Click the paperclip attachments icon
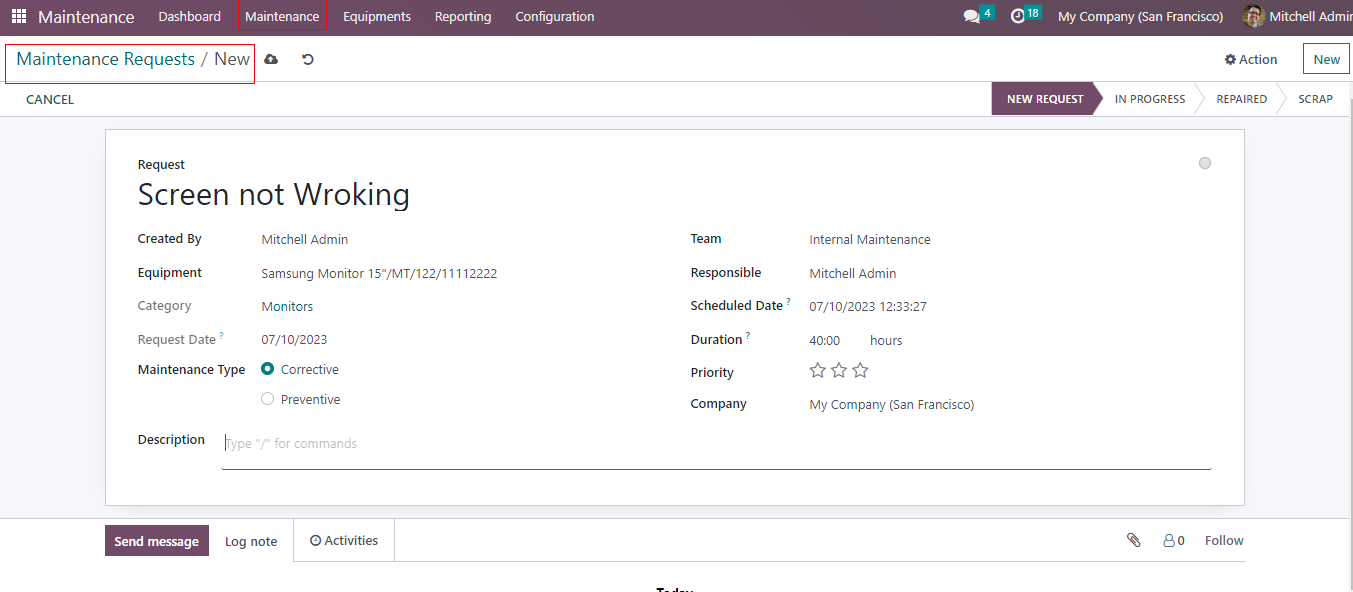This screenshot has height=592, width=1353. pos(1133,540)
